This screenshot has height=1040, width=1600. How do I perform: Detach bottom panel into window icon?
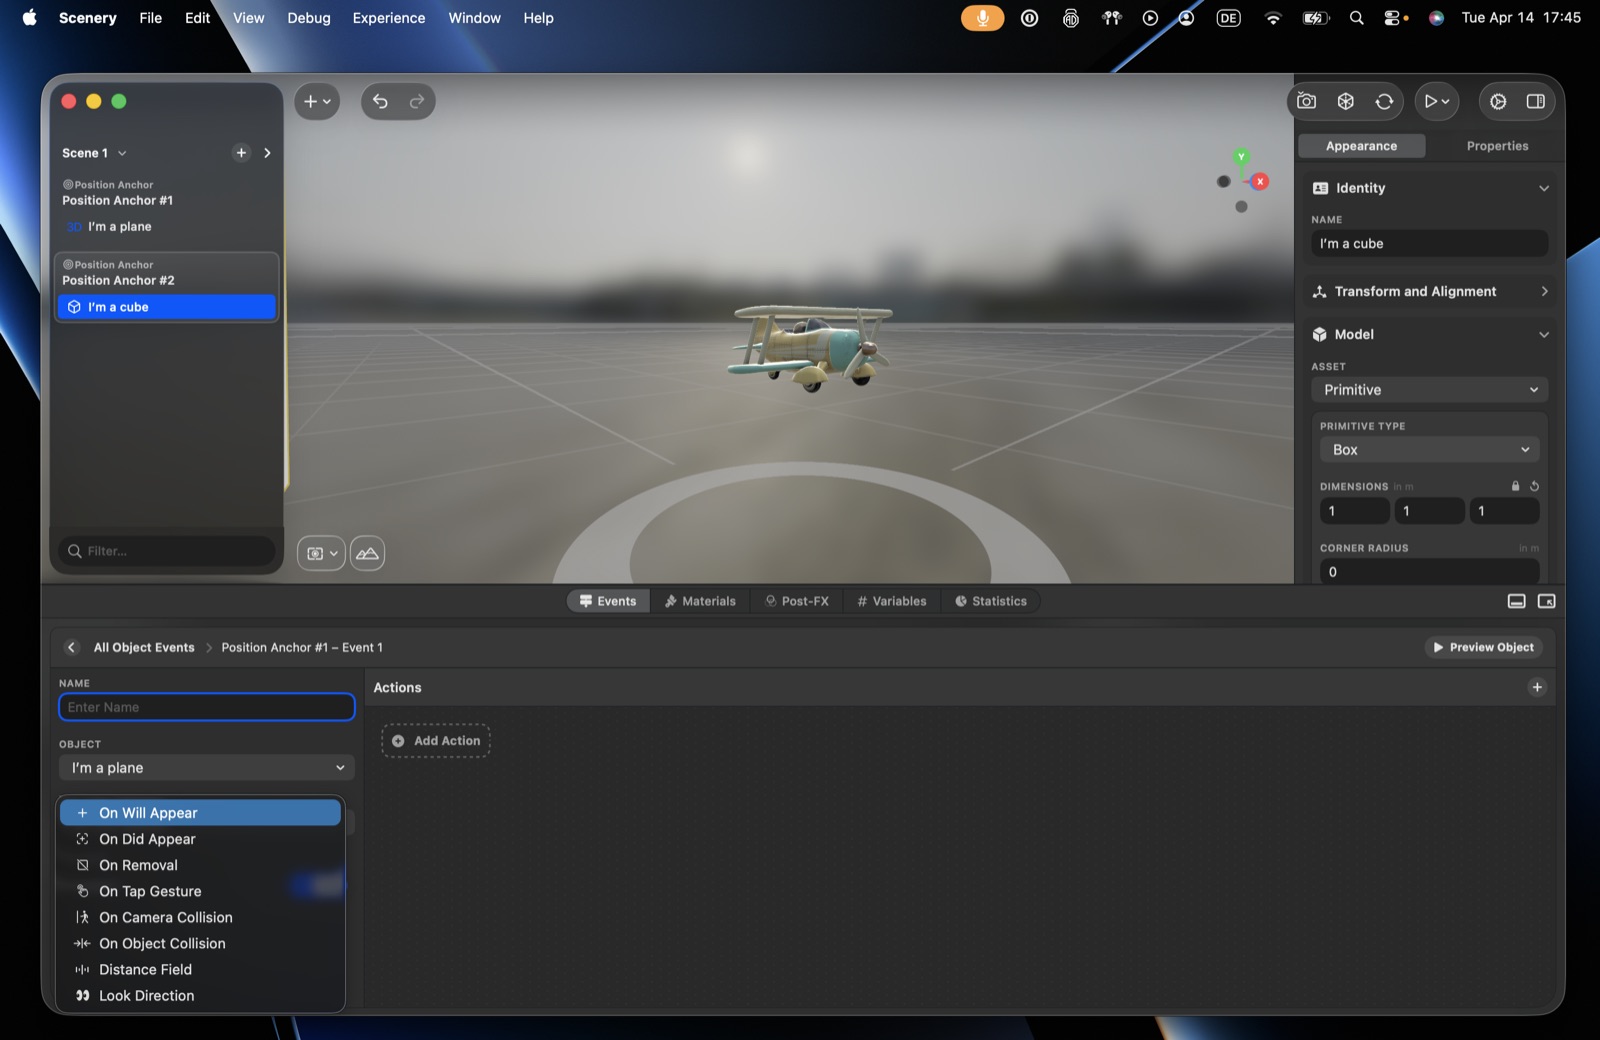pyautogui.click(x=1546, y=601)
